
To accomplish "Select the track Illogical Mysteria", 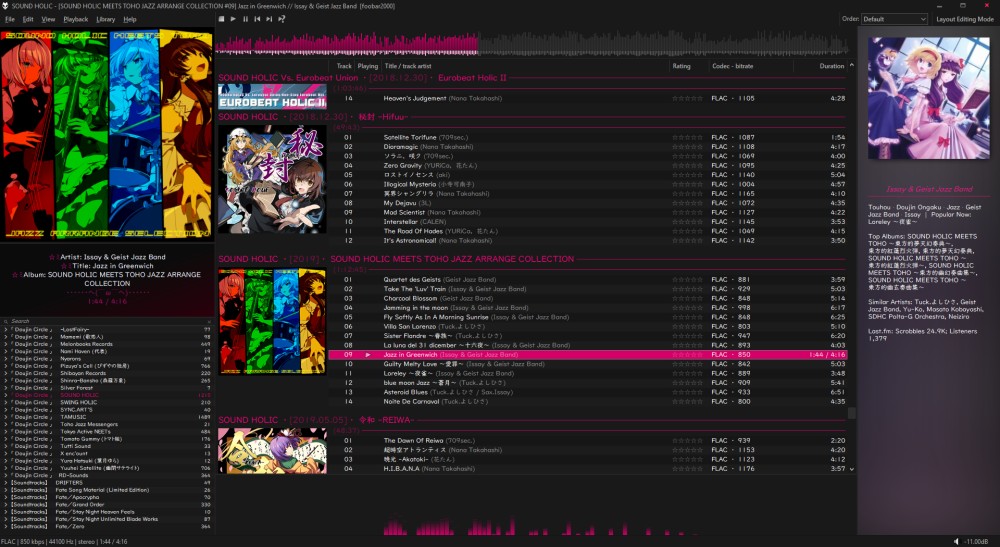I will [588, 185].
